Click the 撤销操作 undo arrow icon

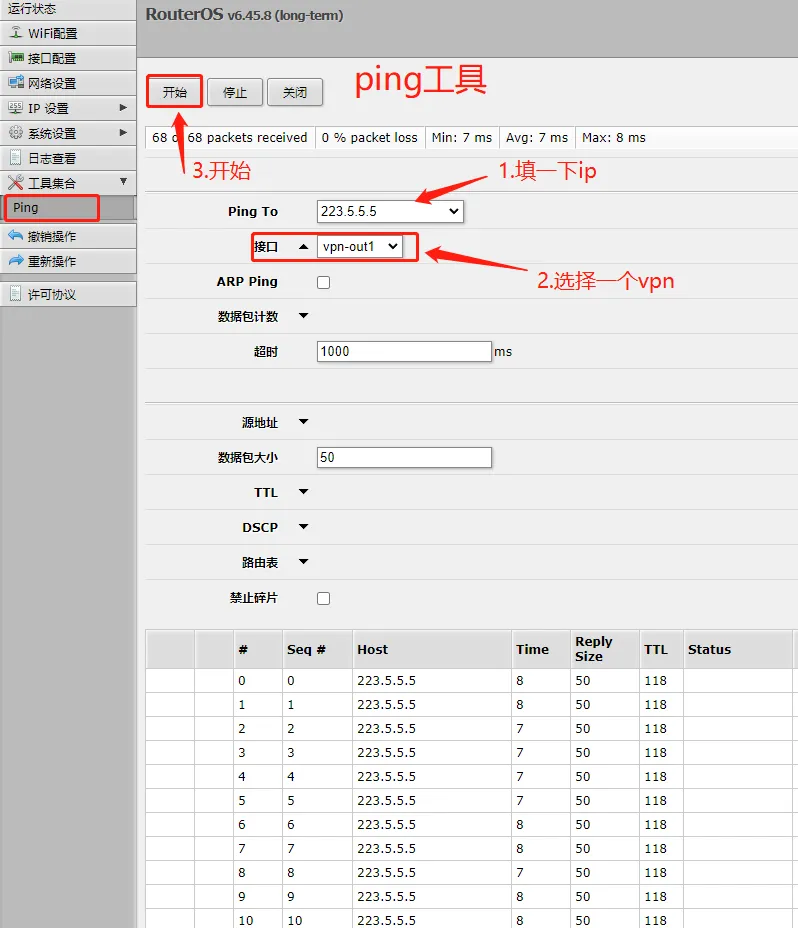click(16, 236)
